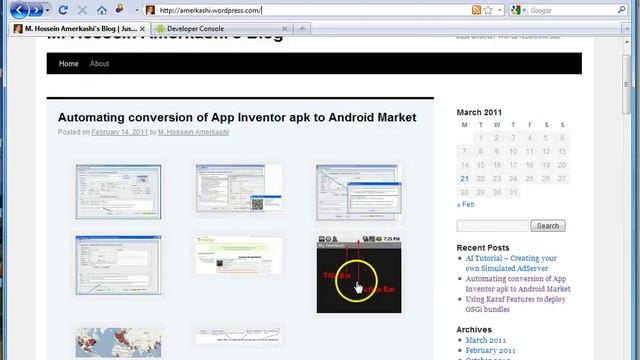Screen dimensions: 640x360
Task: Open the February 2011 archive link
Action: tap(490, 350)
